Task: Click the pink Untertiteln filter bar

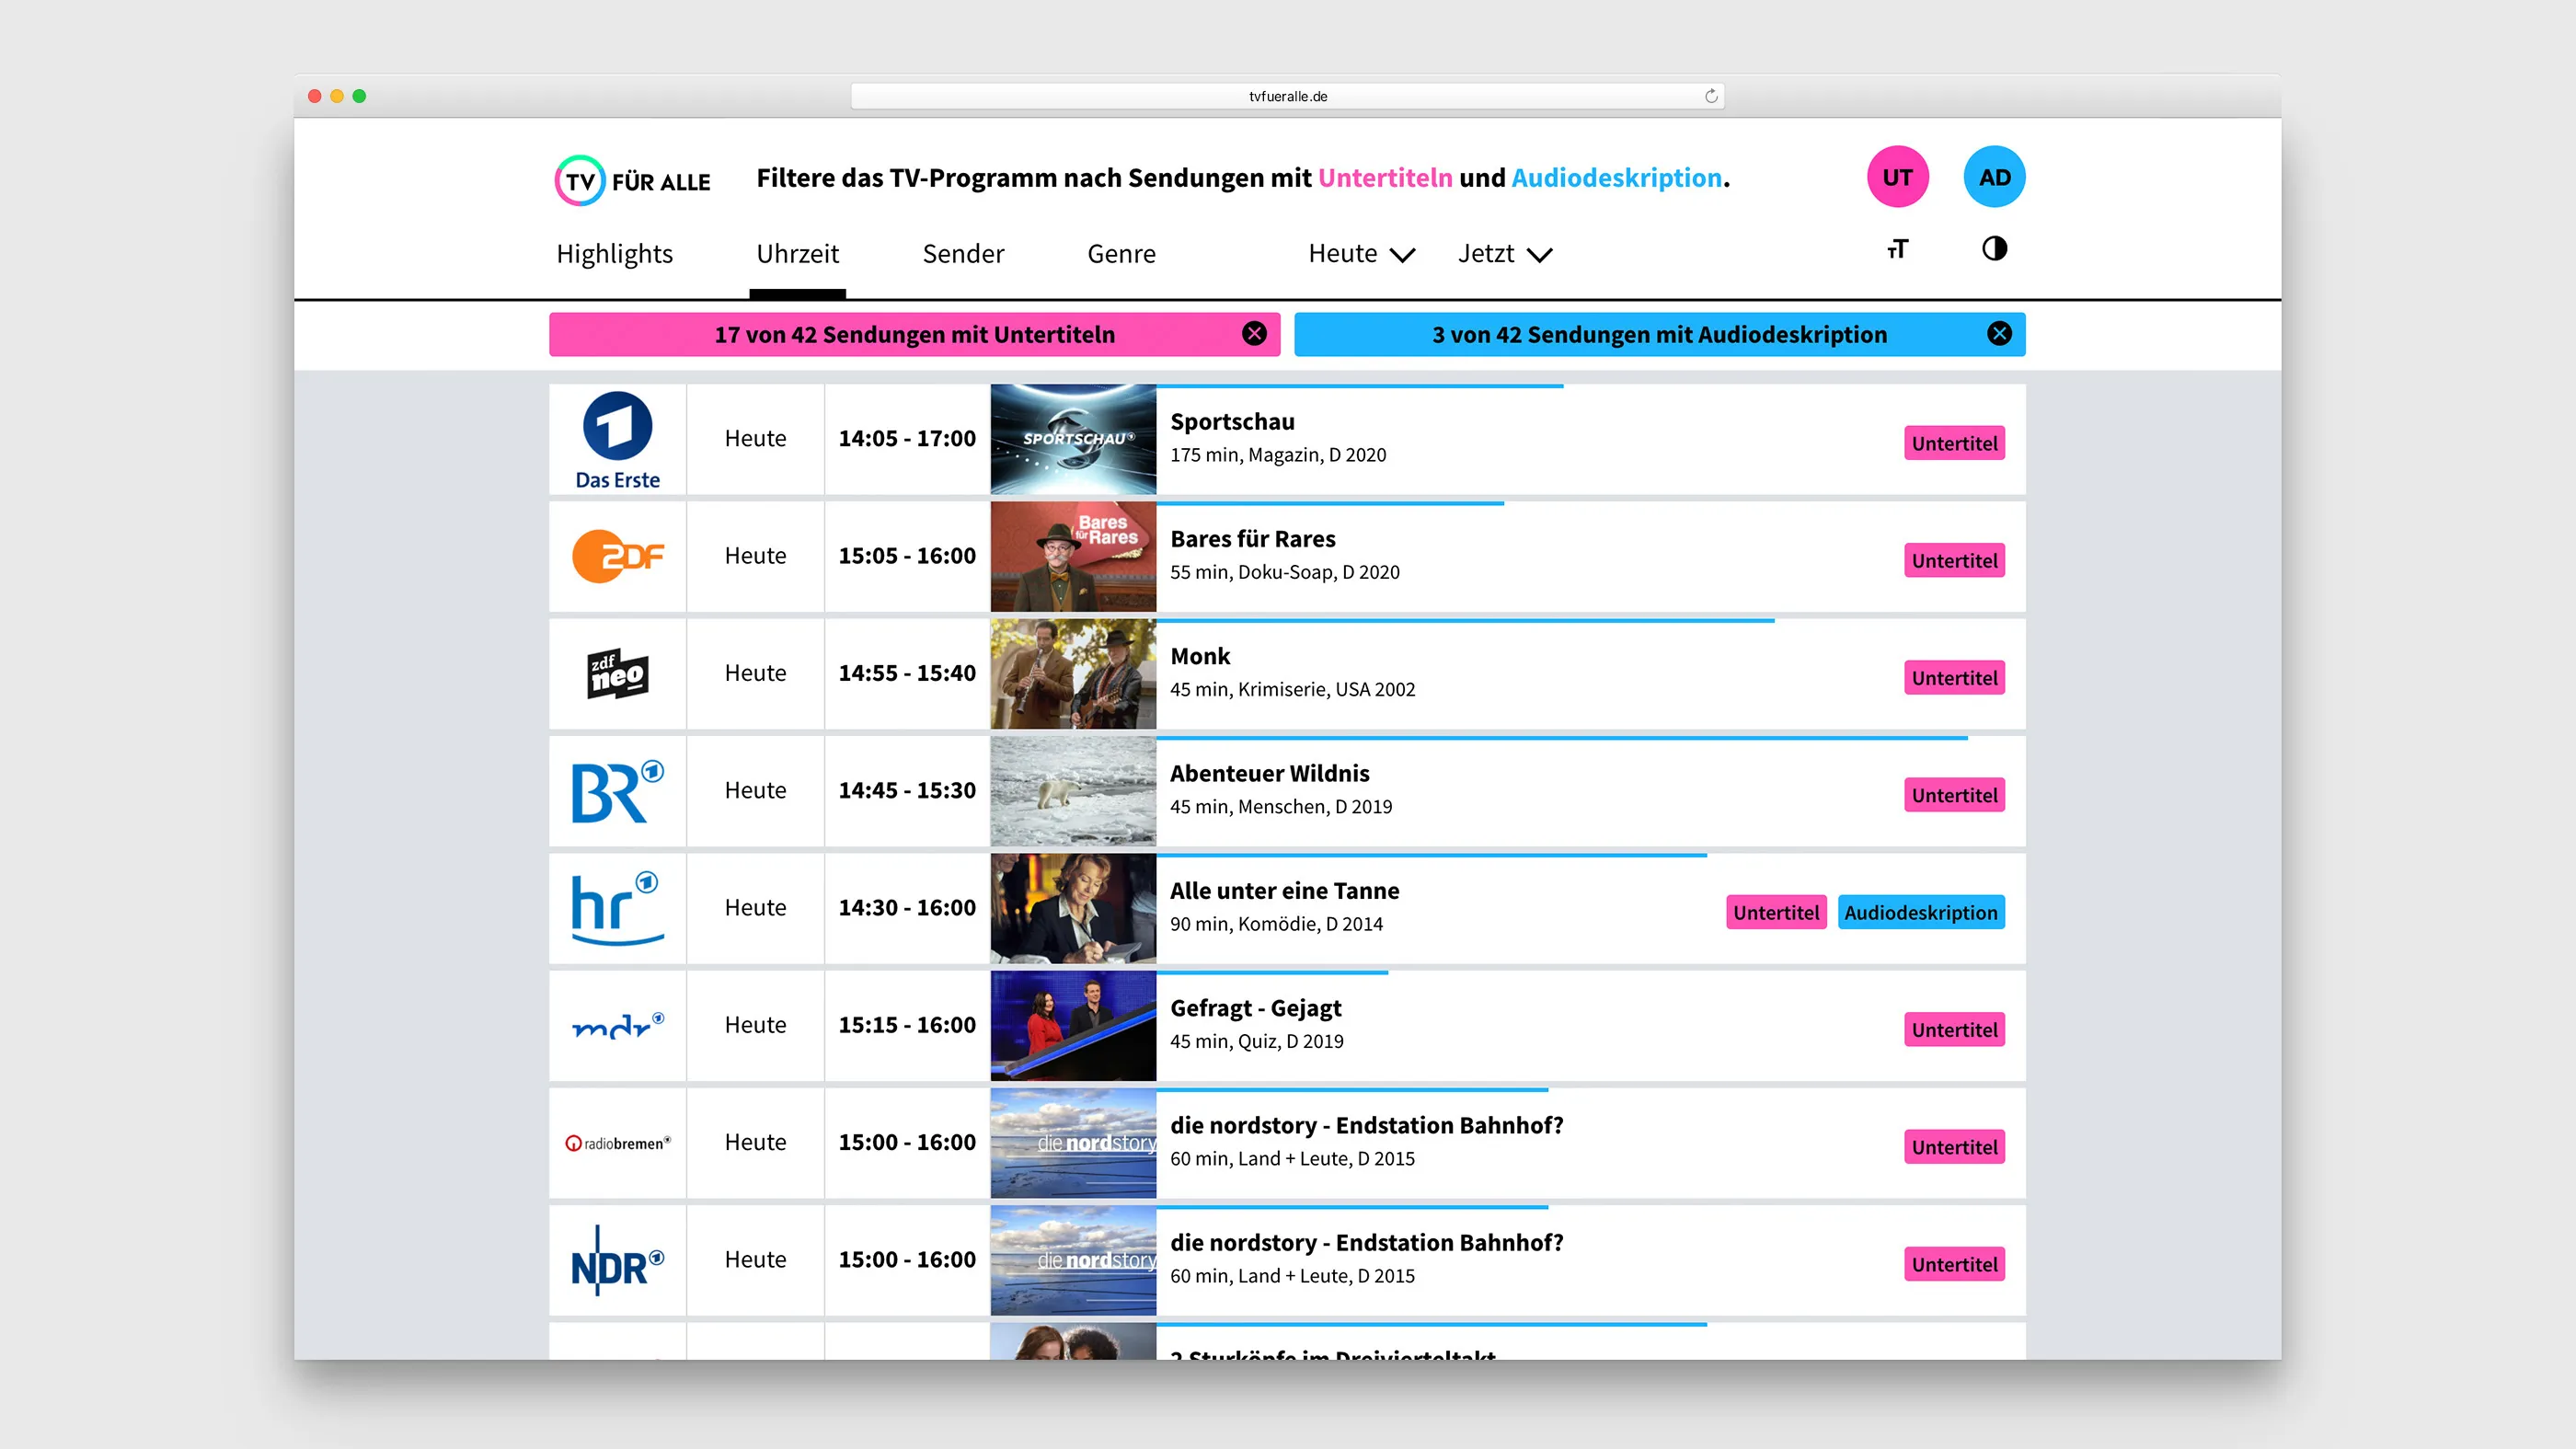Action: click(x=914, y=334)
